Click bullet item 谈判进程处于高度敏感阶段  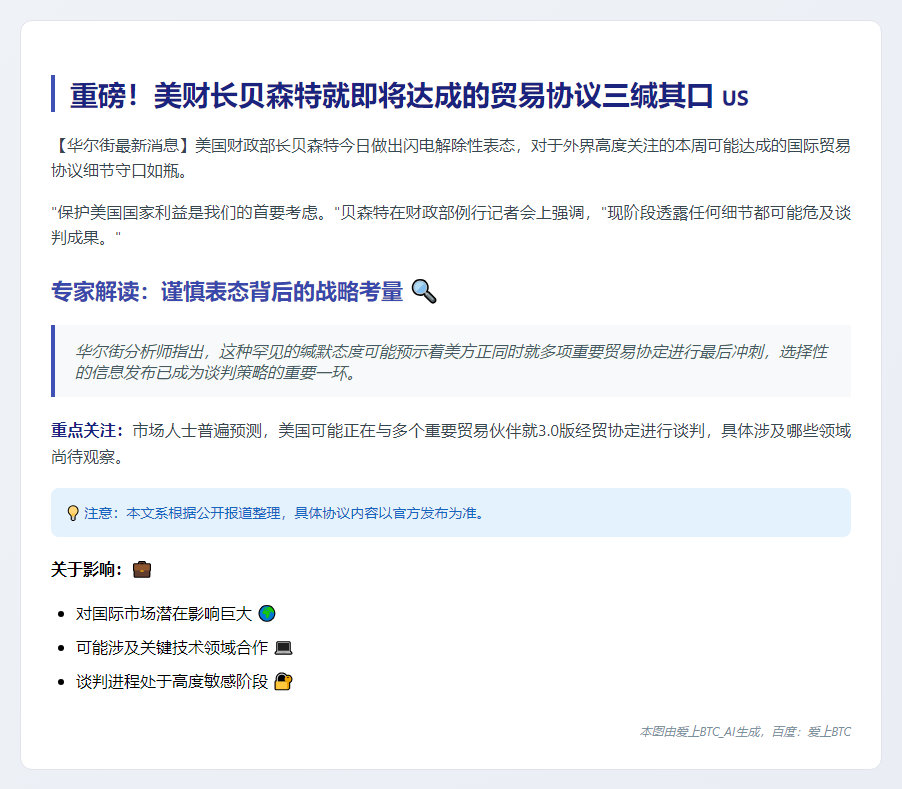pos(172,681)
